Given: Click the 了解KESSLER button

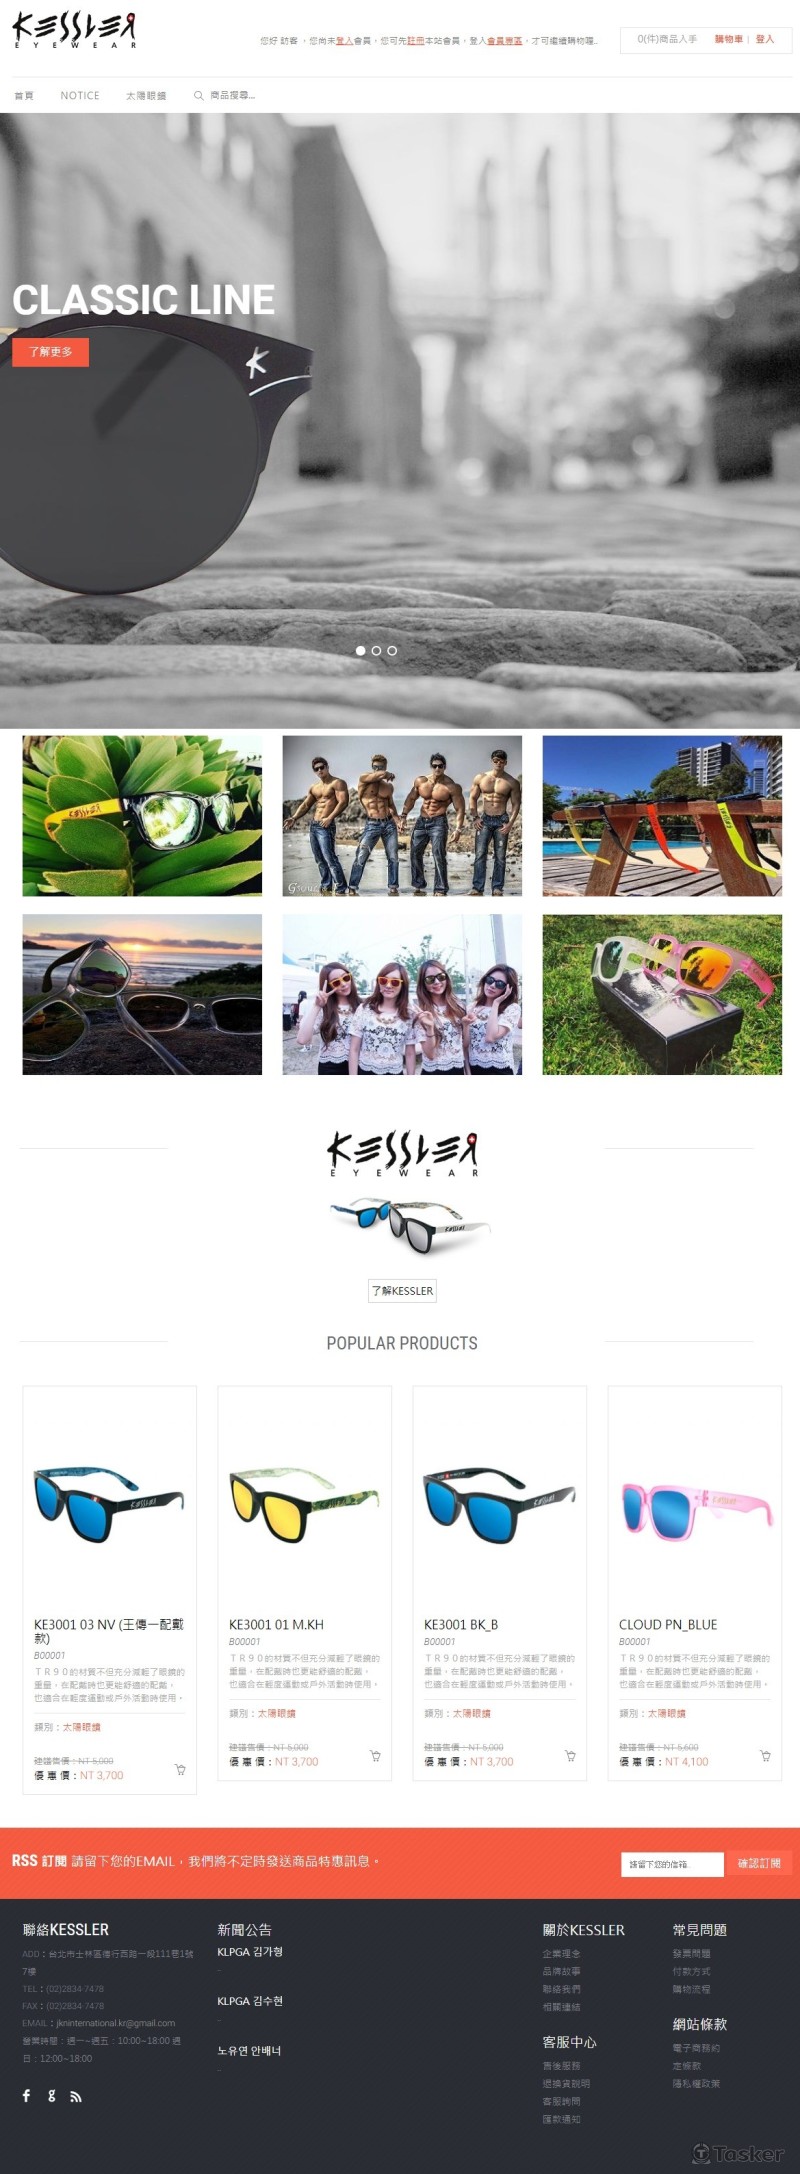Looking at the screenshot, I should pos(402,1290).
